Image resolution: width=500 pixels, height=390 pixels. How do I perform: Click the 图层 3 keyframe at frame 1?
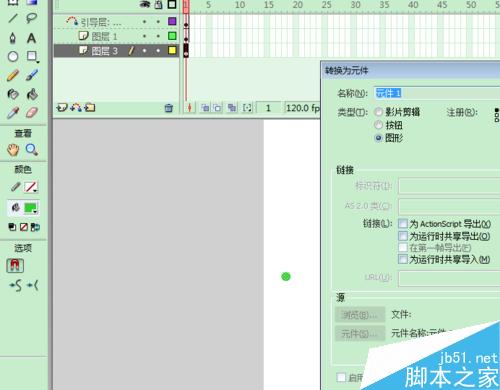point(186,51)
